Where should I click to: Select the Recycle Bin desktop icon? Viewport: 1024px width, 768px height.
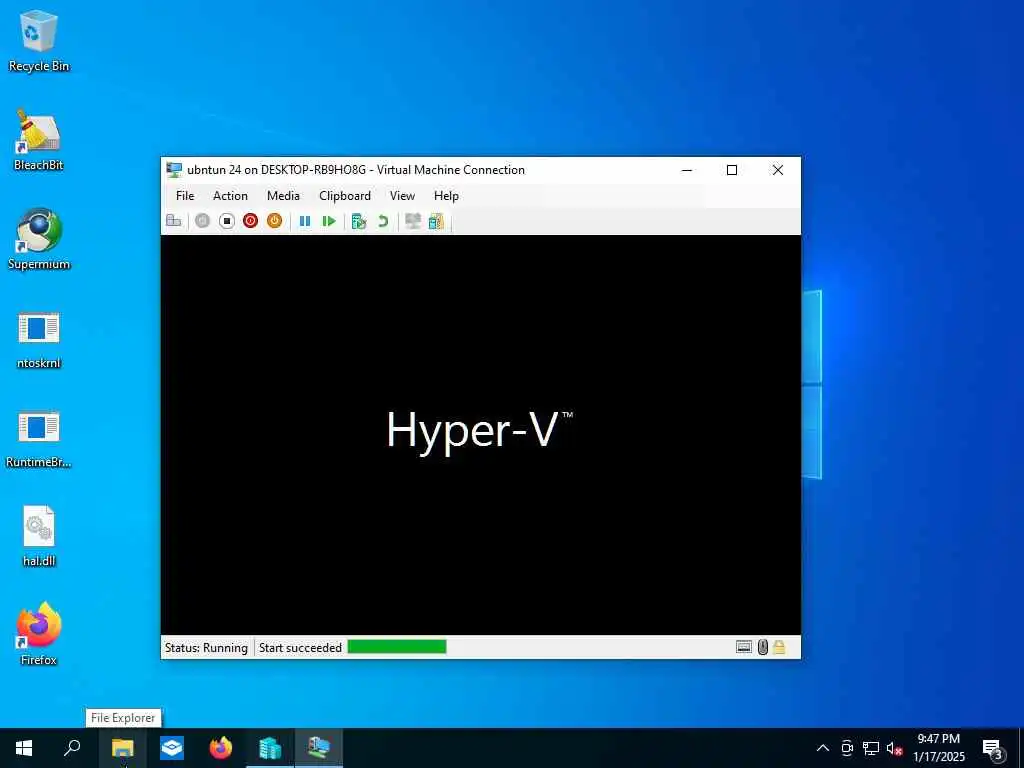tap(39, 40)
